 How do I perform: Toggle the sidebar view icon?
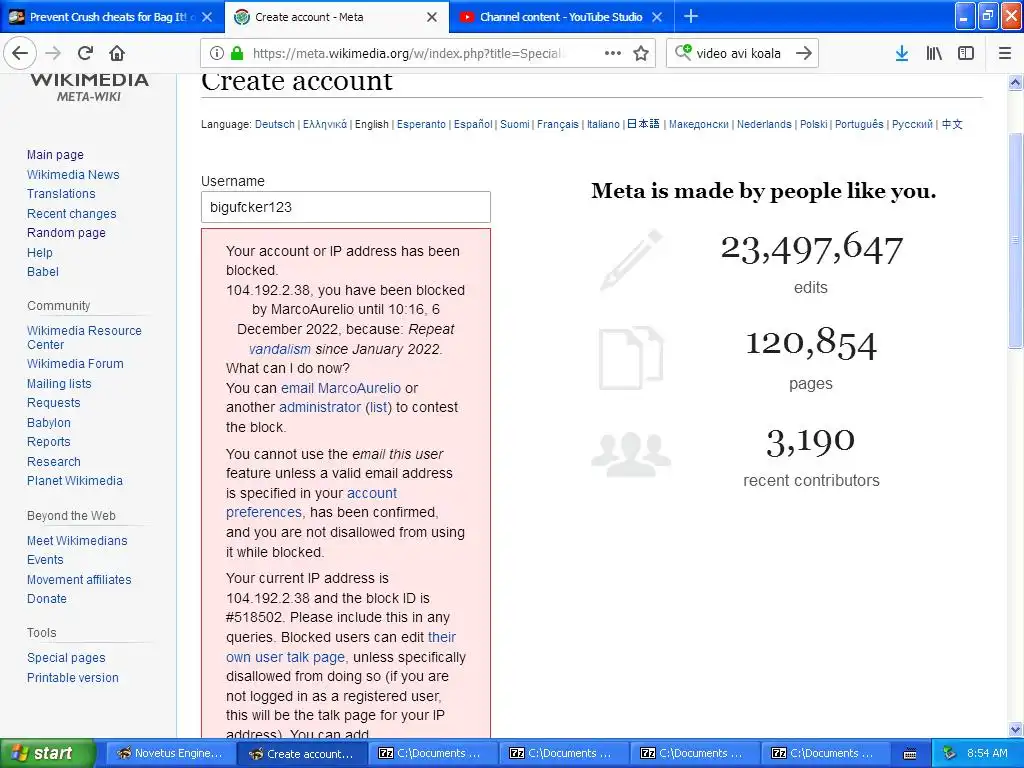click(x=966, y=54)
